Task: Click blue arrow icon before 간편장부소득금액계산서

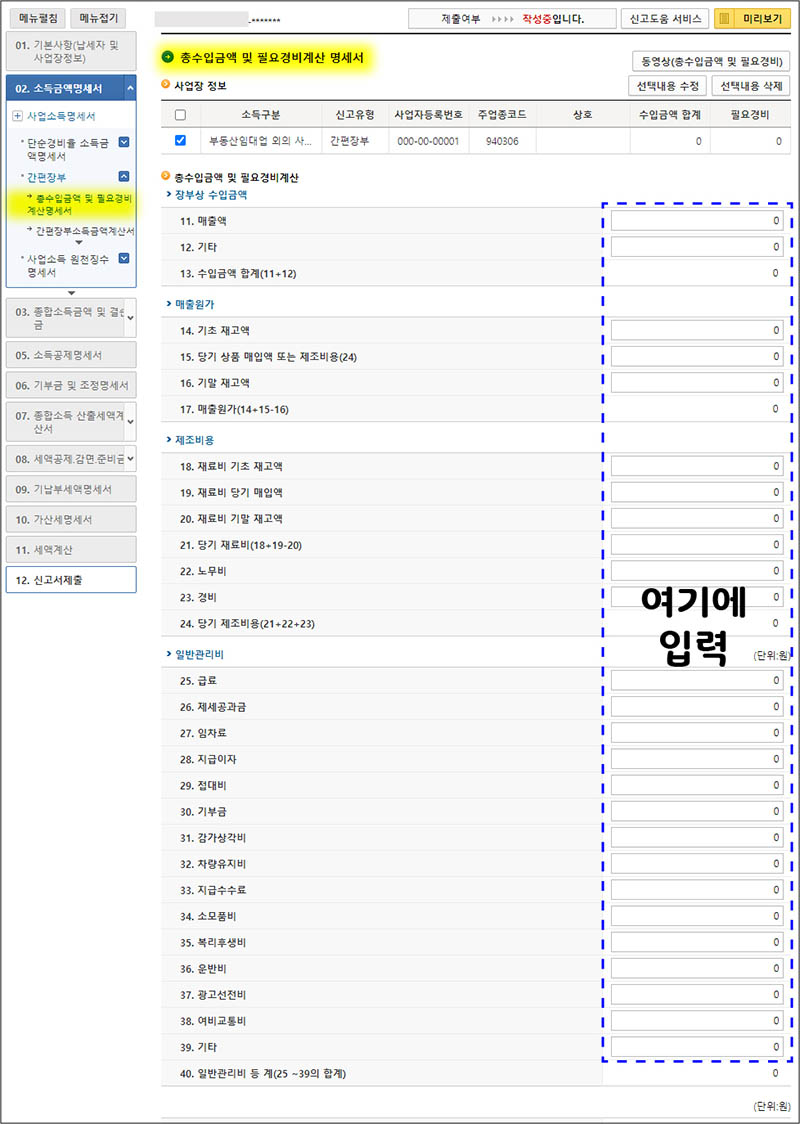Action: pos(28,228)
